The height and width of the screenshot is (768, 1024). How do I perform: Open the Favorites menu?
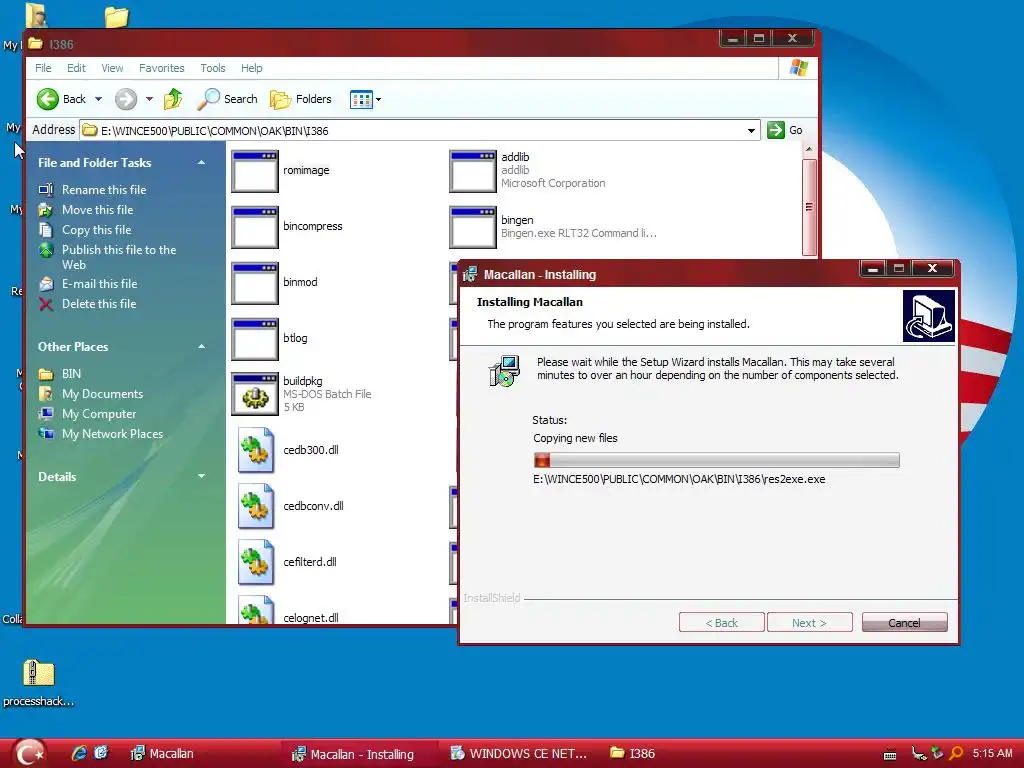point(161,68)
